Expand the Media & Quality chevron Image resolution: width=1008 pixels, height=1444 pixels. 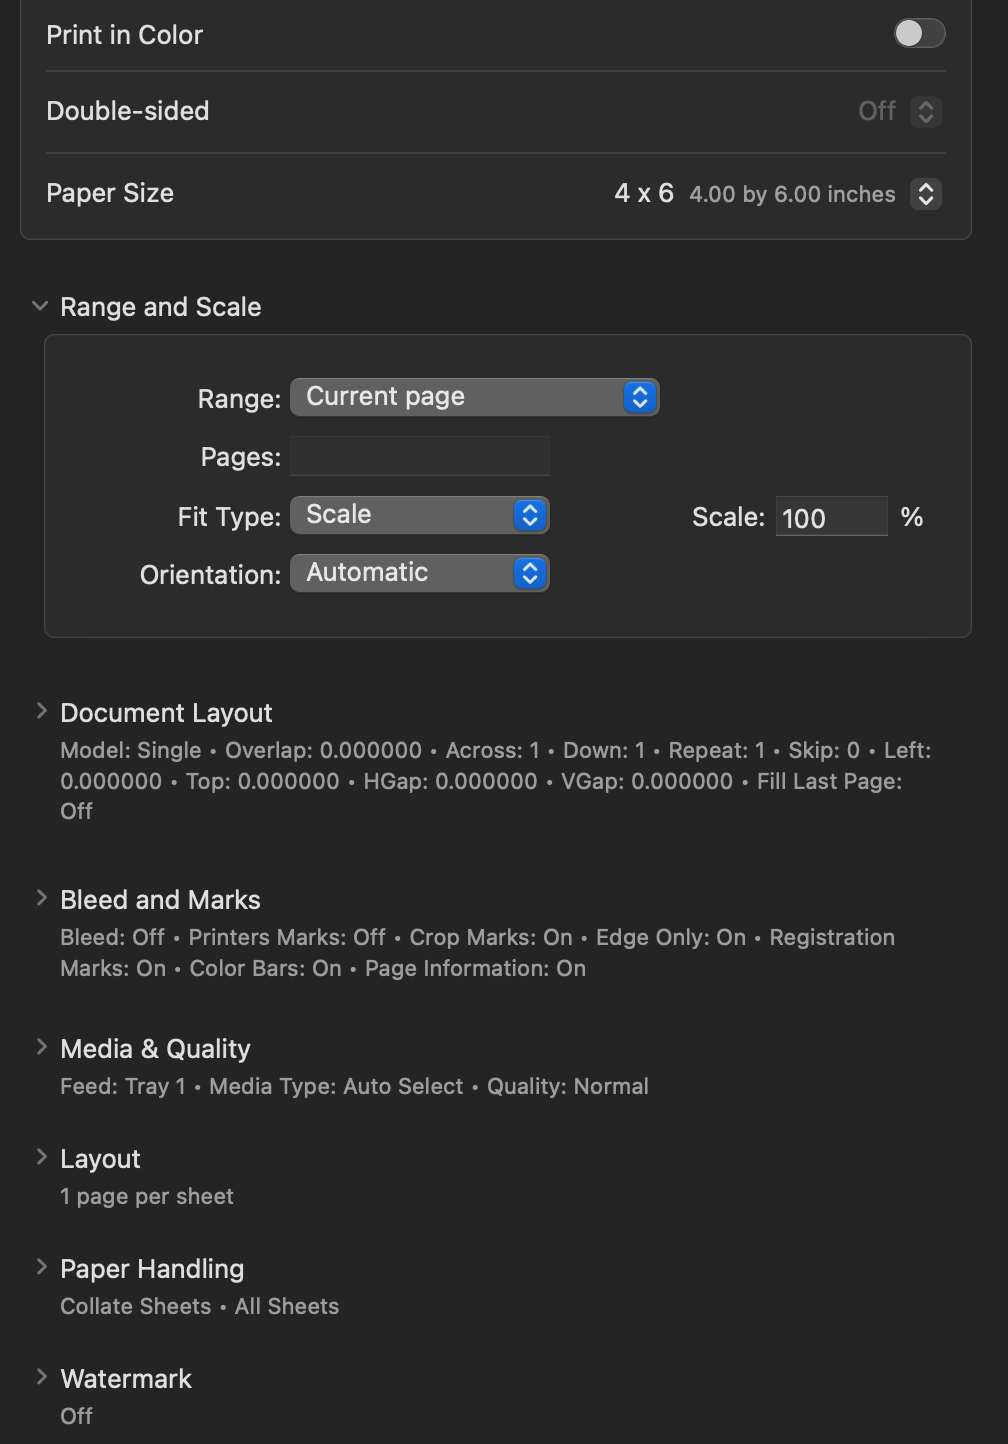(41, 1047)
